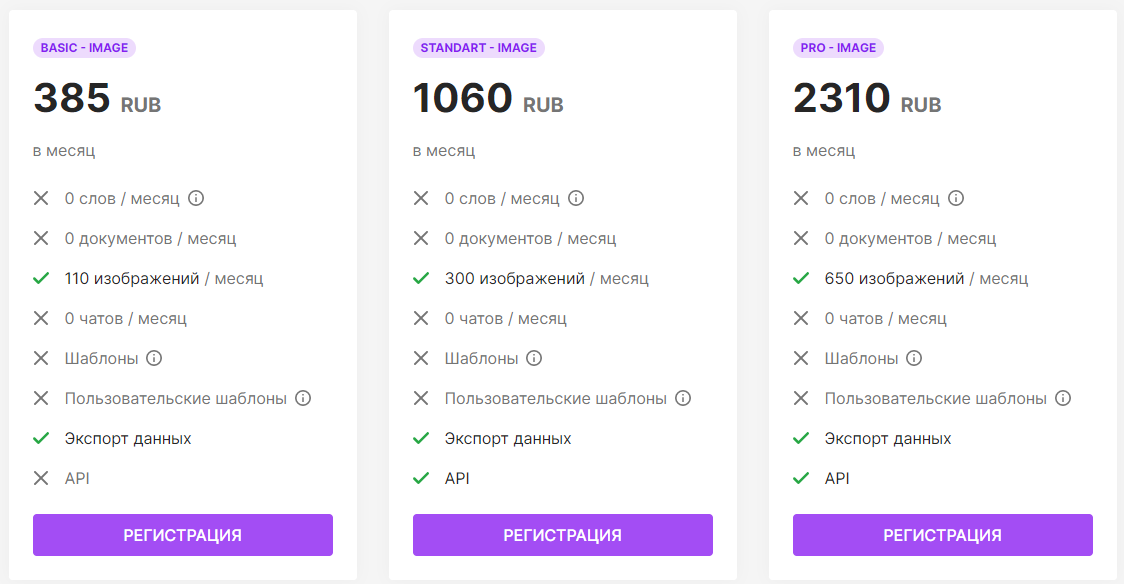1124x584 pixels.
Task: Click info icon beside Пользовательские шаблоны in Pro plan
Action: pos(1063,398)
